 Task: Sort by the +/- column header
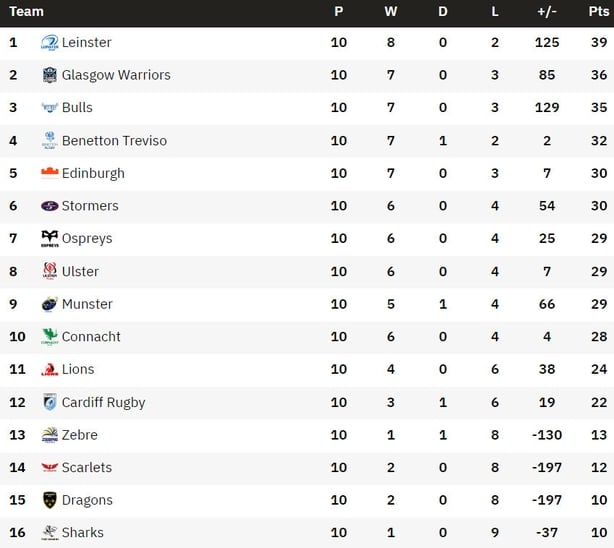pos(547,11)
